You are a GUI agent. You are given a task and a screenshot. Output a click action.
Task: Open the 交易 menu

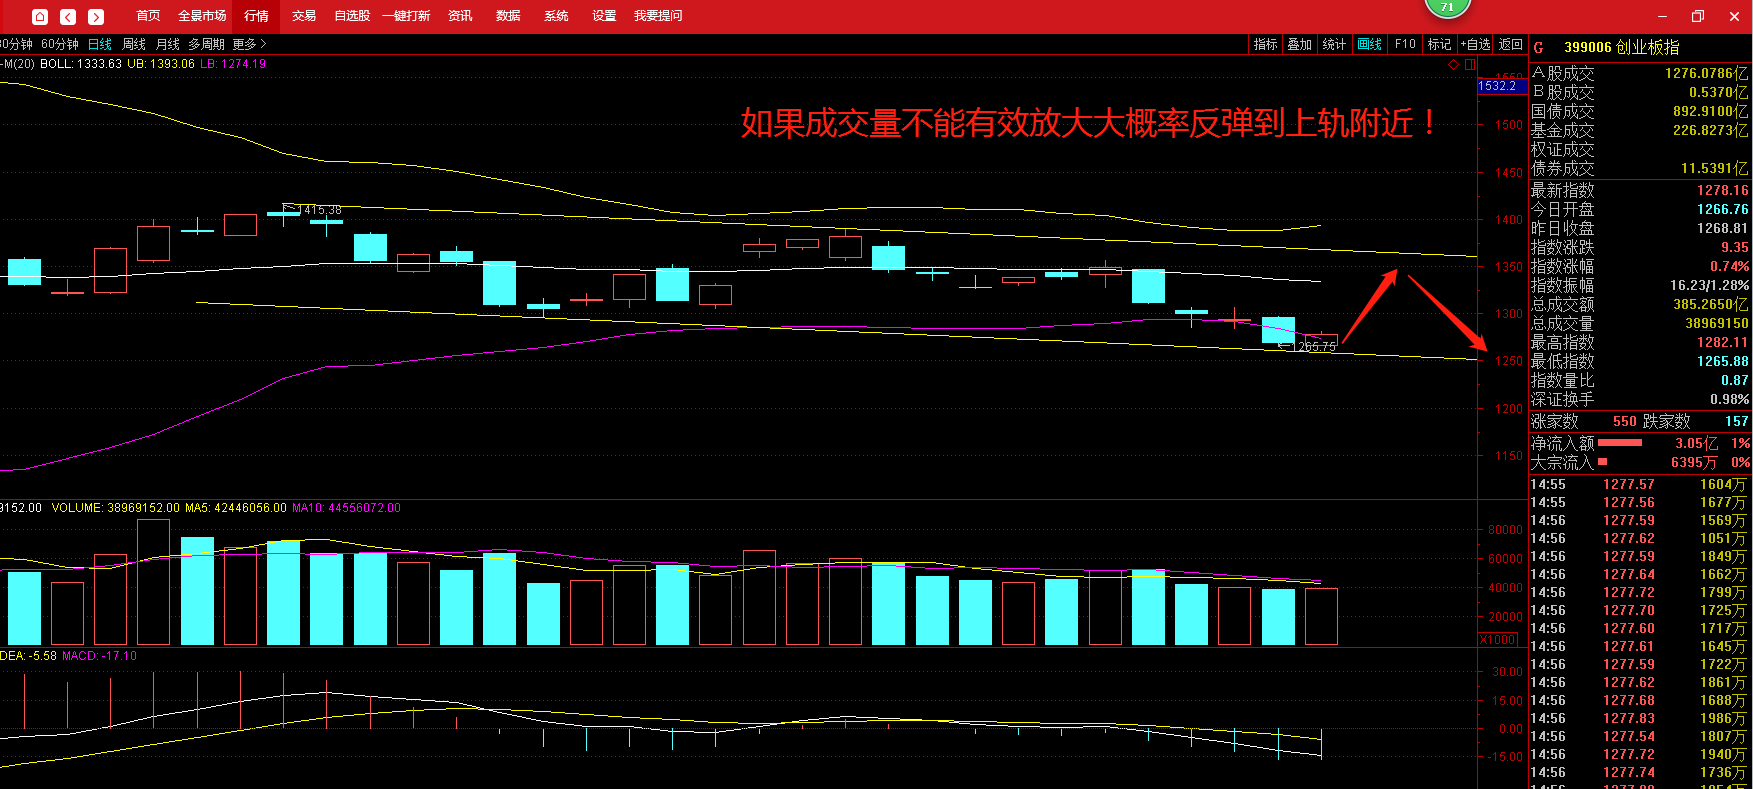(304, 16)
